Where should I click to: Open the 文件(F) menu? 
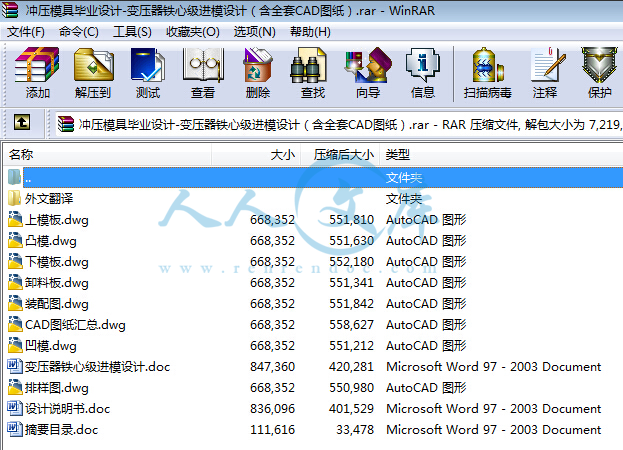pyautogui.click(x=26, y=32)
